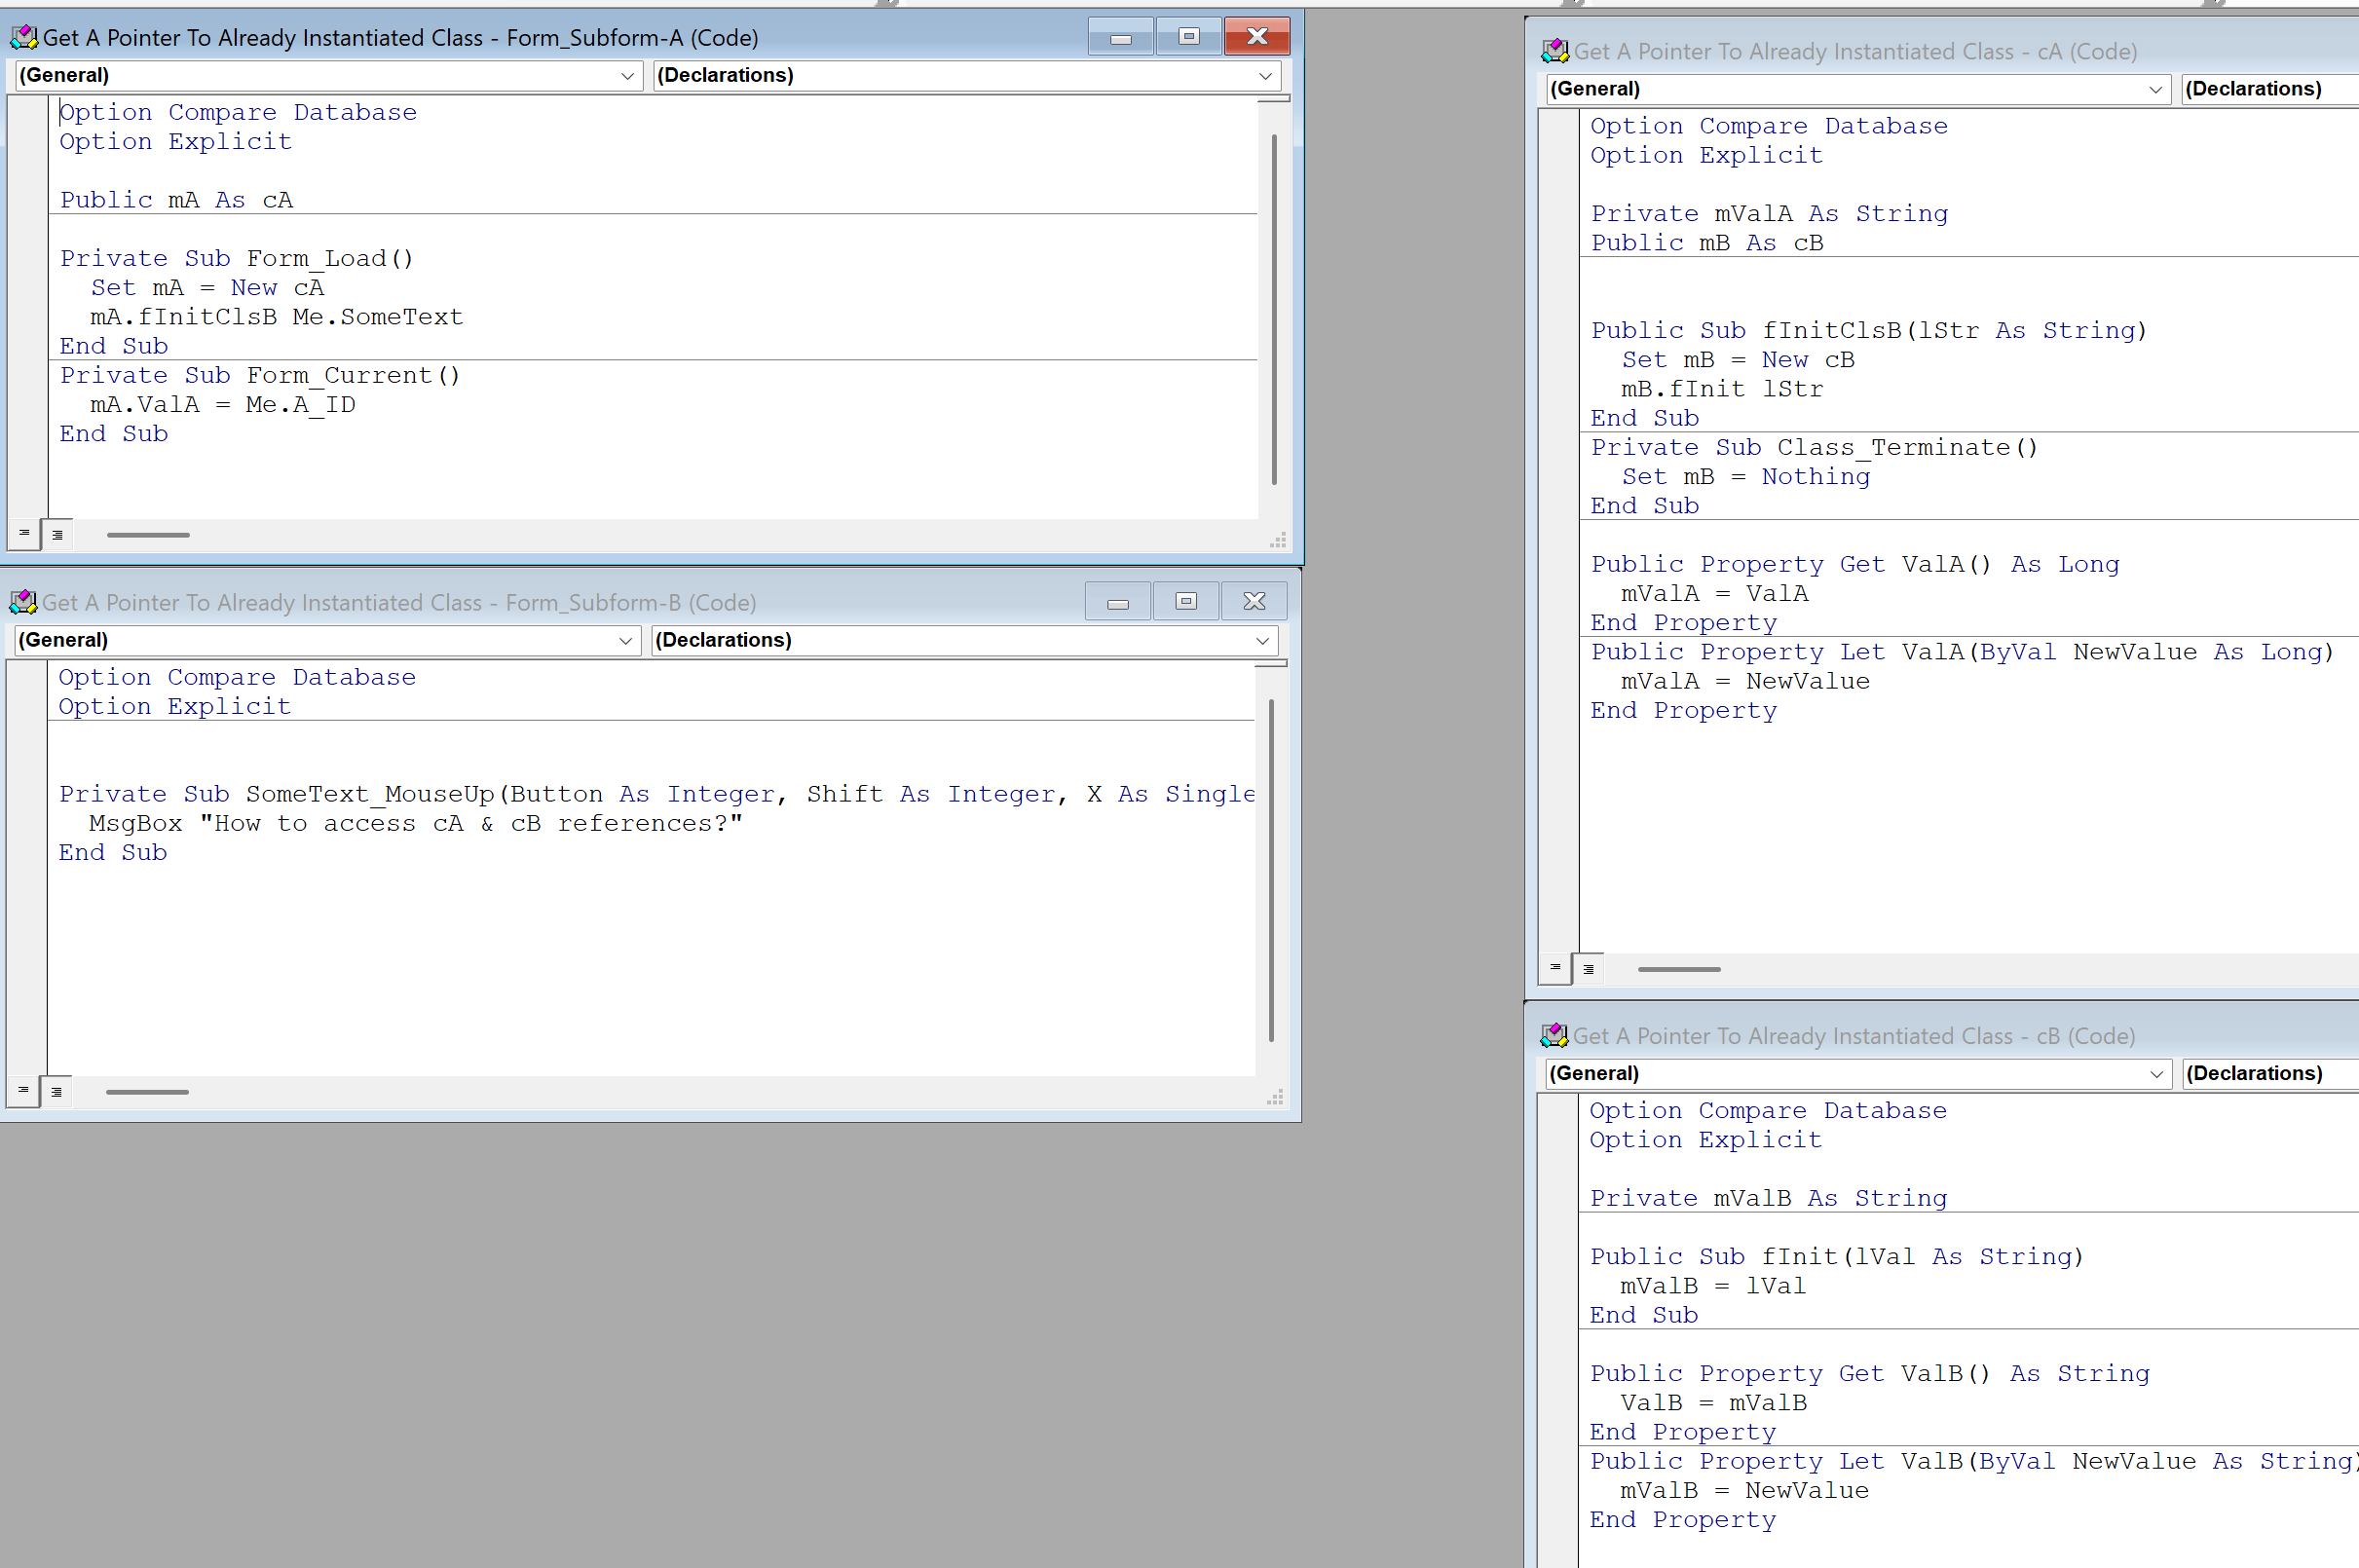Open the (General) dropdown in cB window
The width and height of the screenshot is (2359, 1568).
[2155, 1074]
